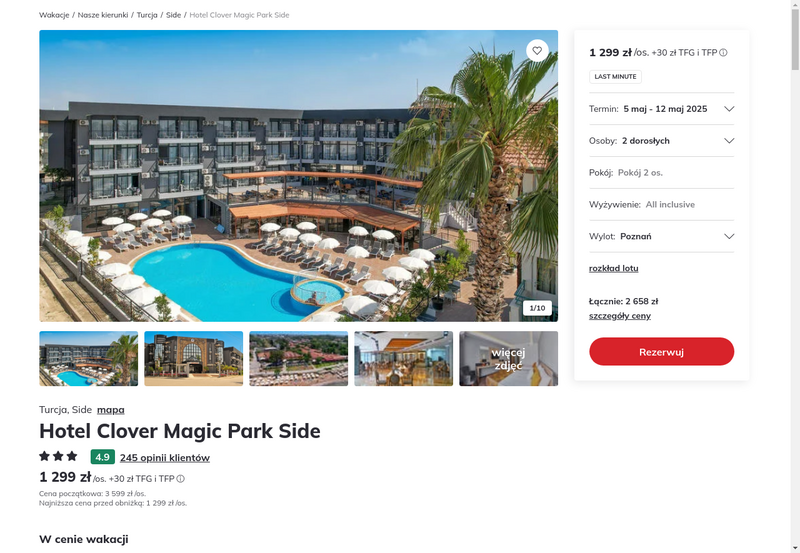Select hotel facade thumbnail photo
Image resolution: width=800 pixels, height=553 pixels.
pos(193,359)
